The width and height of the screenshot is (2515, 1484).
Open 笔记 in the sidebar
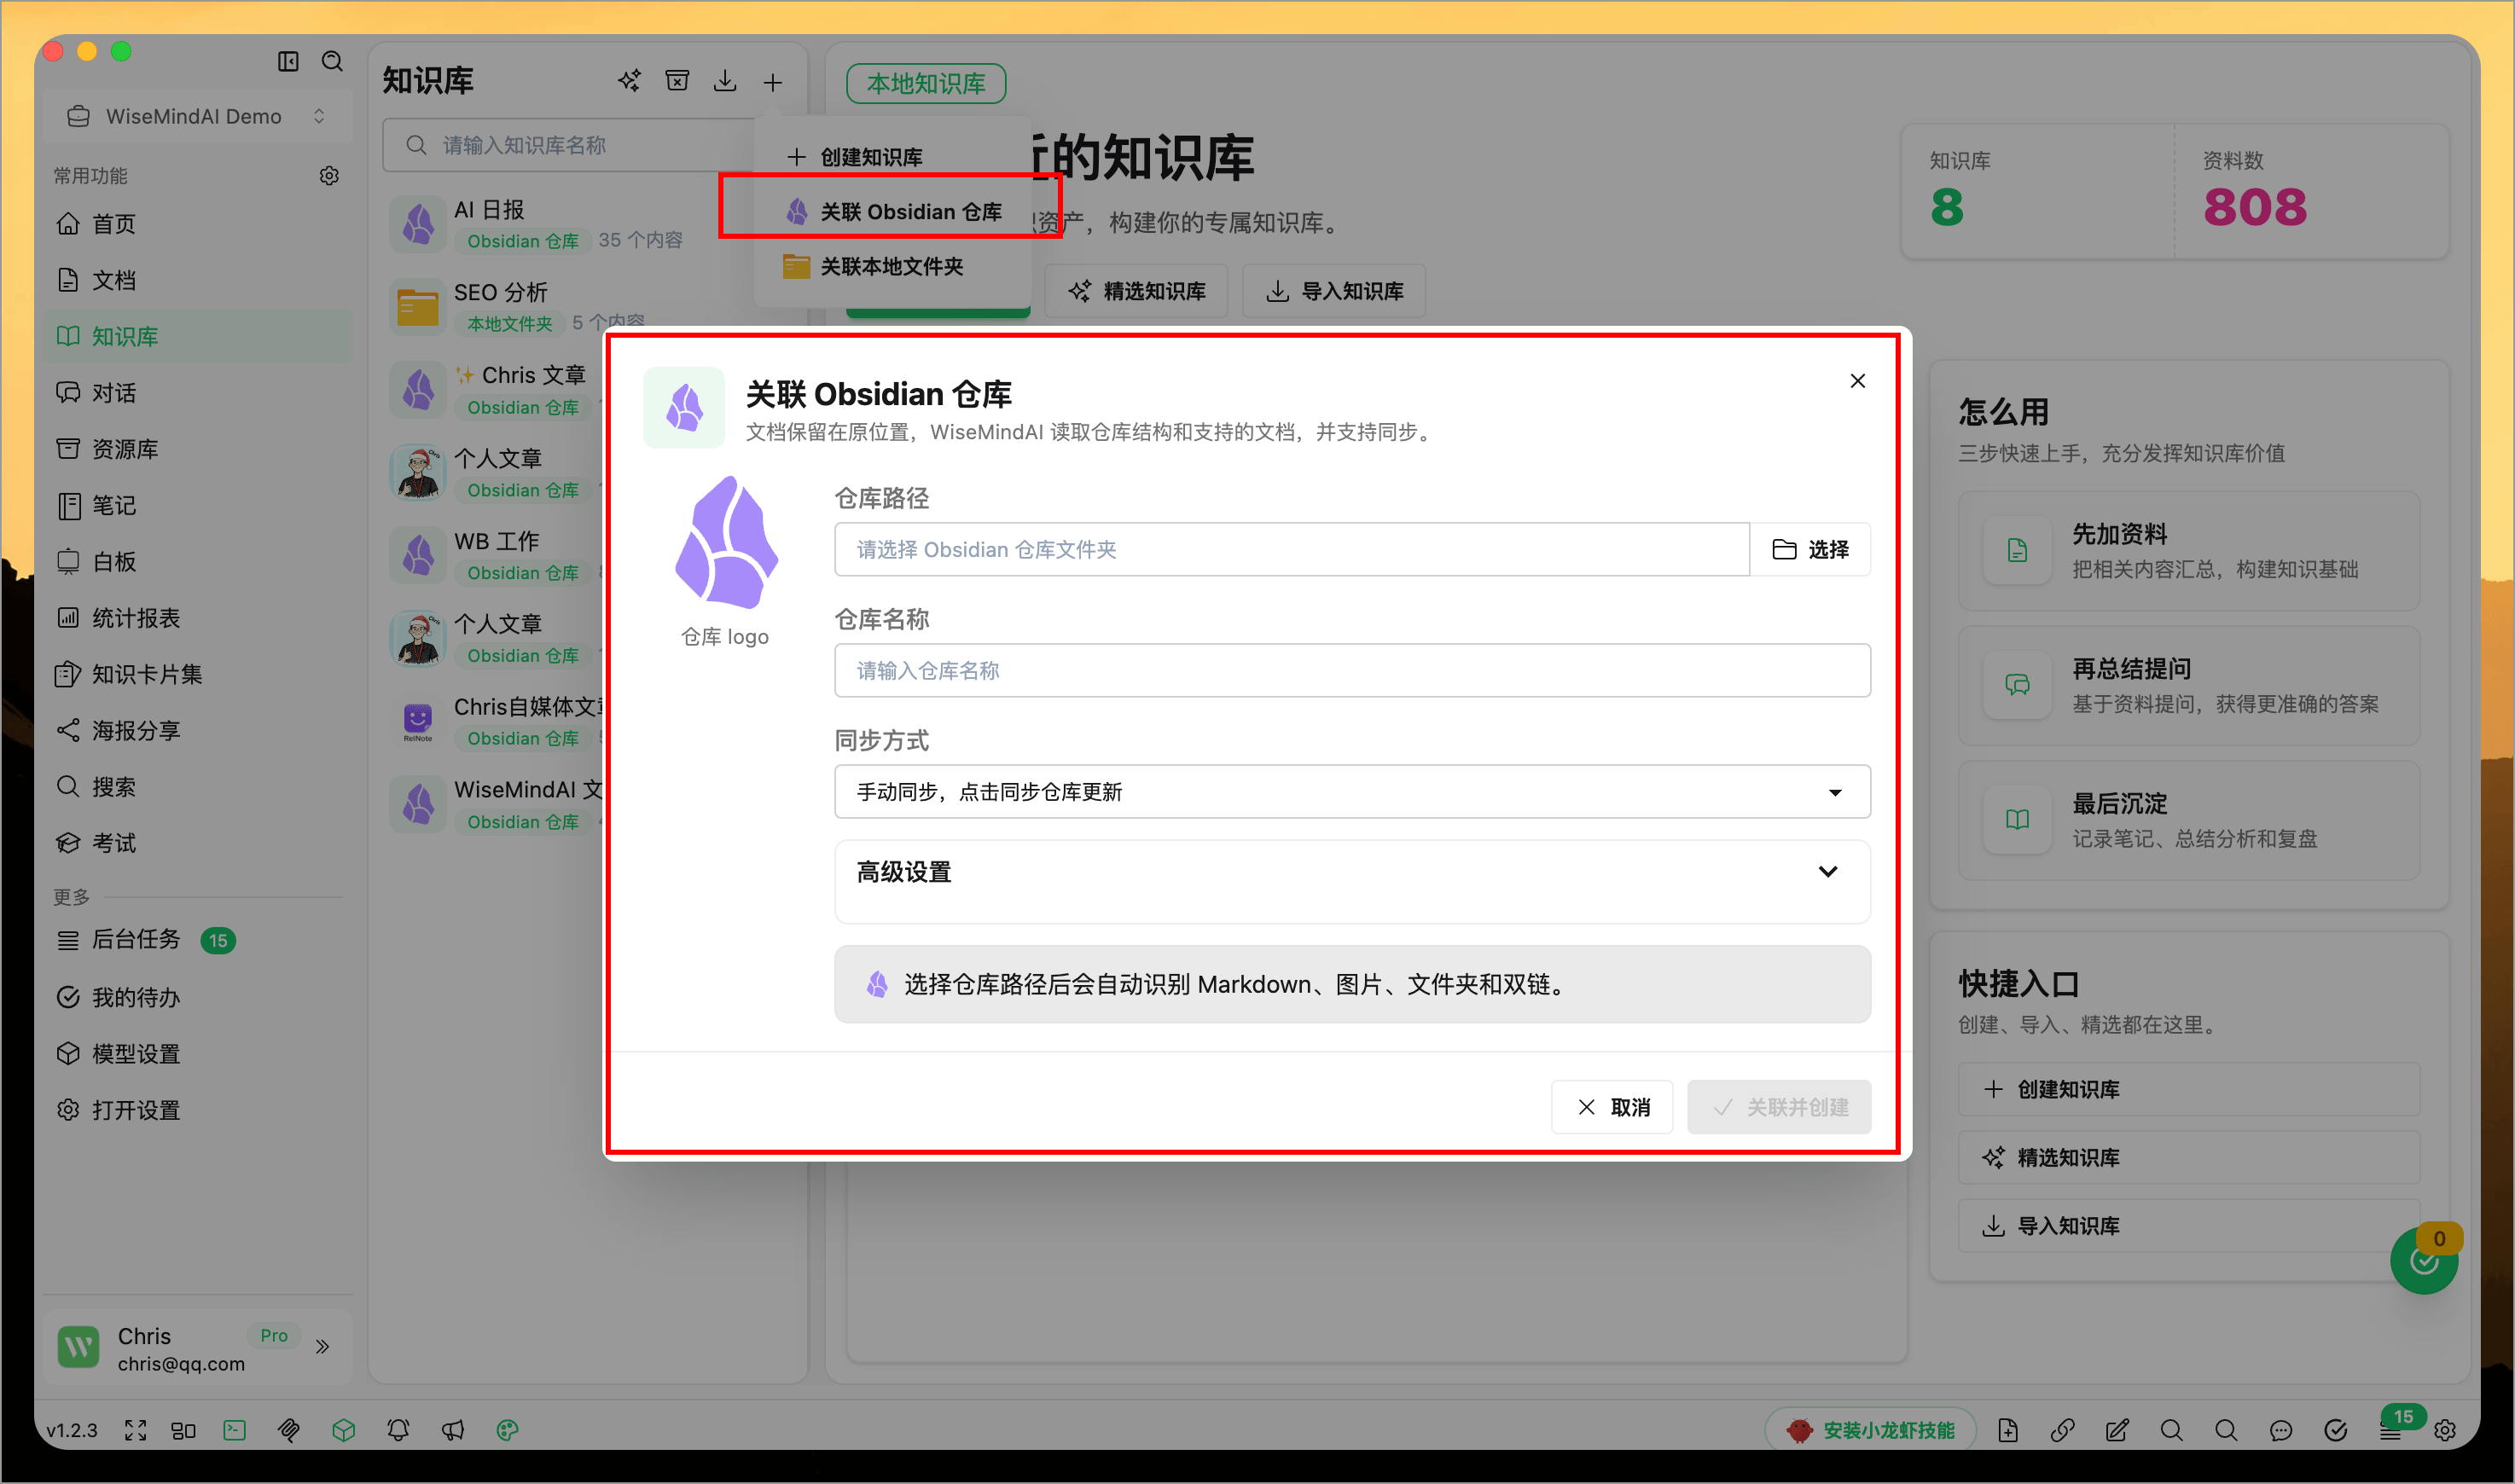pyautogui.click(x=199, y=505)
